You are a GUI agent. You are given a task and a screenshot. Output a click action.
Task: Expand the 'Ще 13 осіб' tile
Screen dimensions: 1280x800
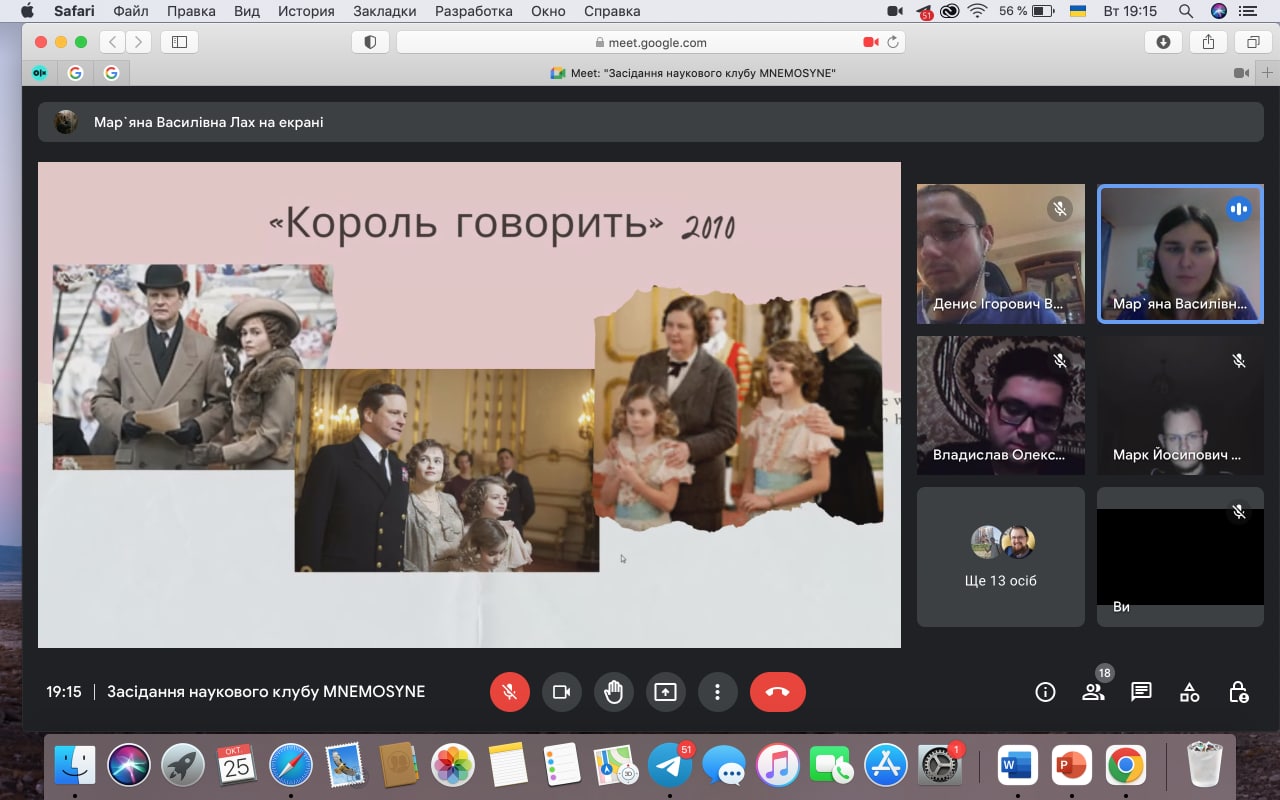(1000, 557)
